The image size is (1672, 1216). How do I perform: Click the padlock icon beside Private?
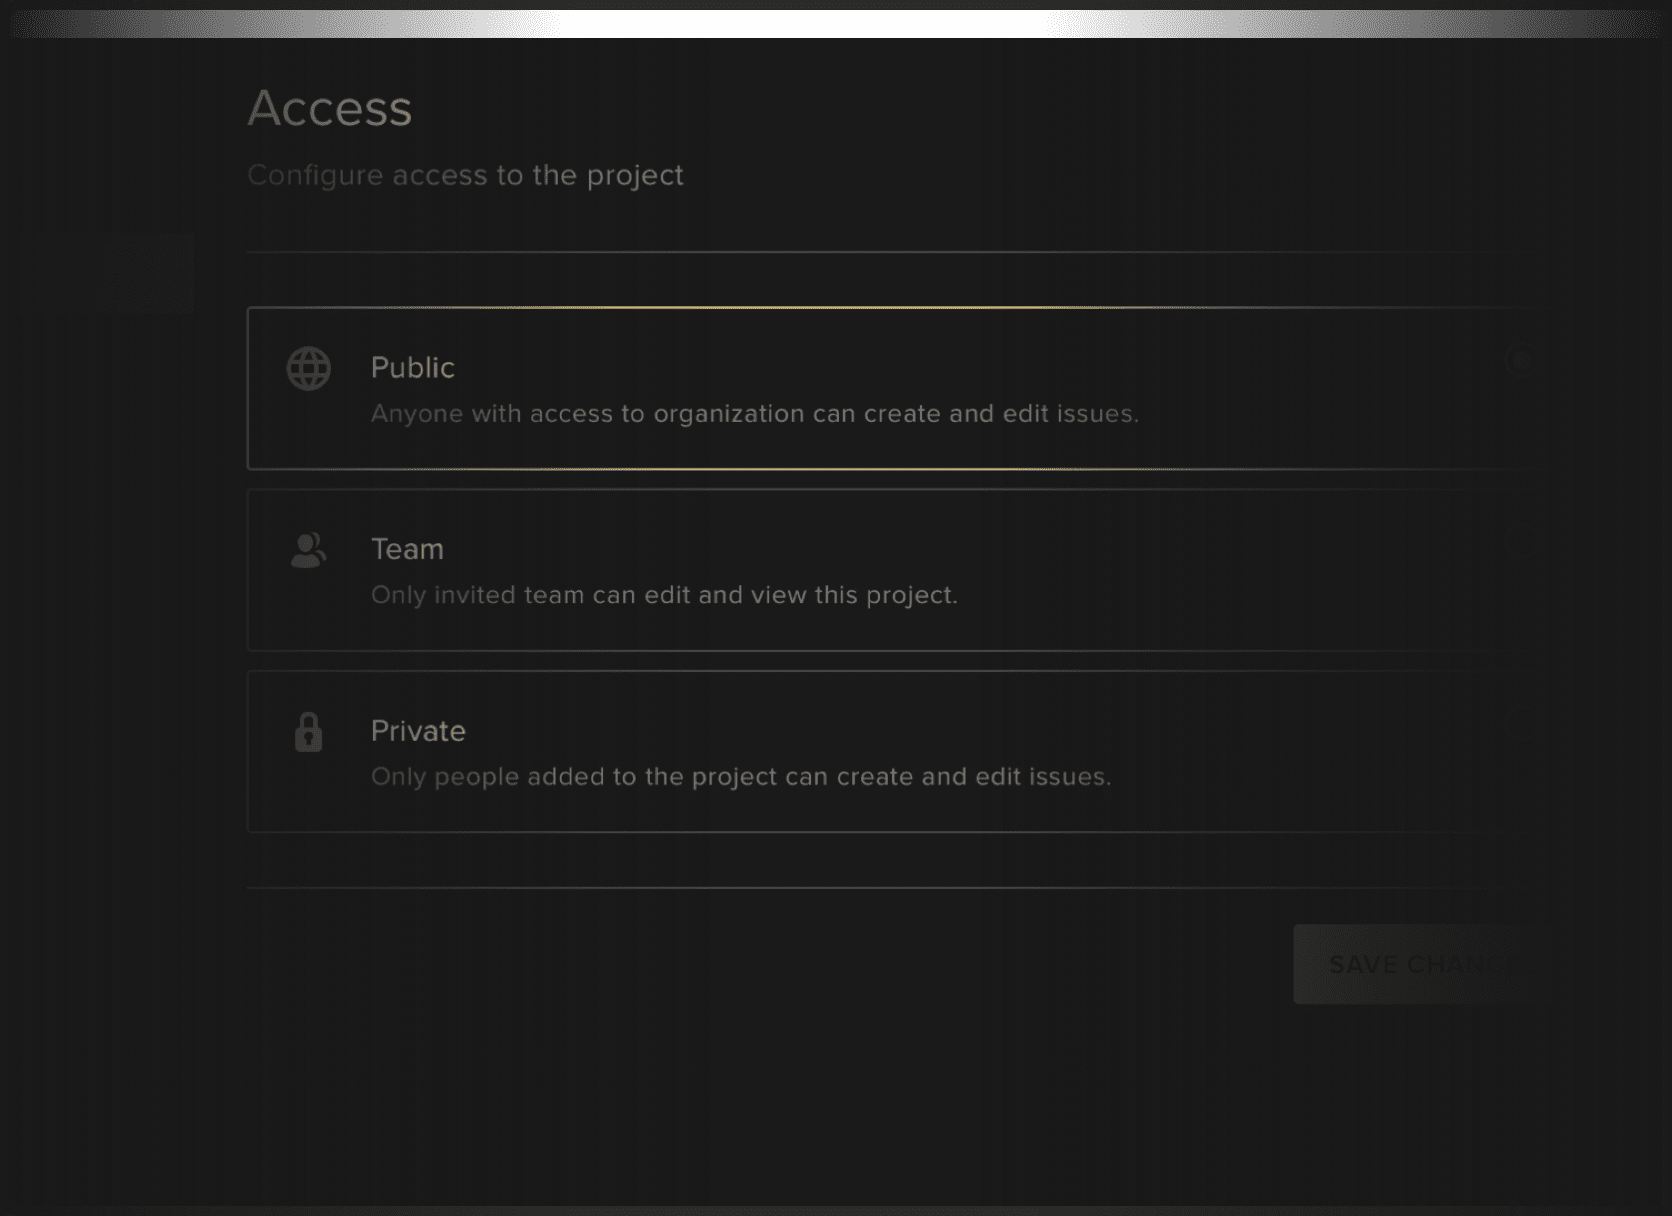pyautogui.click(x=309, y=732)
